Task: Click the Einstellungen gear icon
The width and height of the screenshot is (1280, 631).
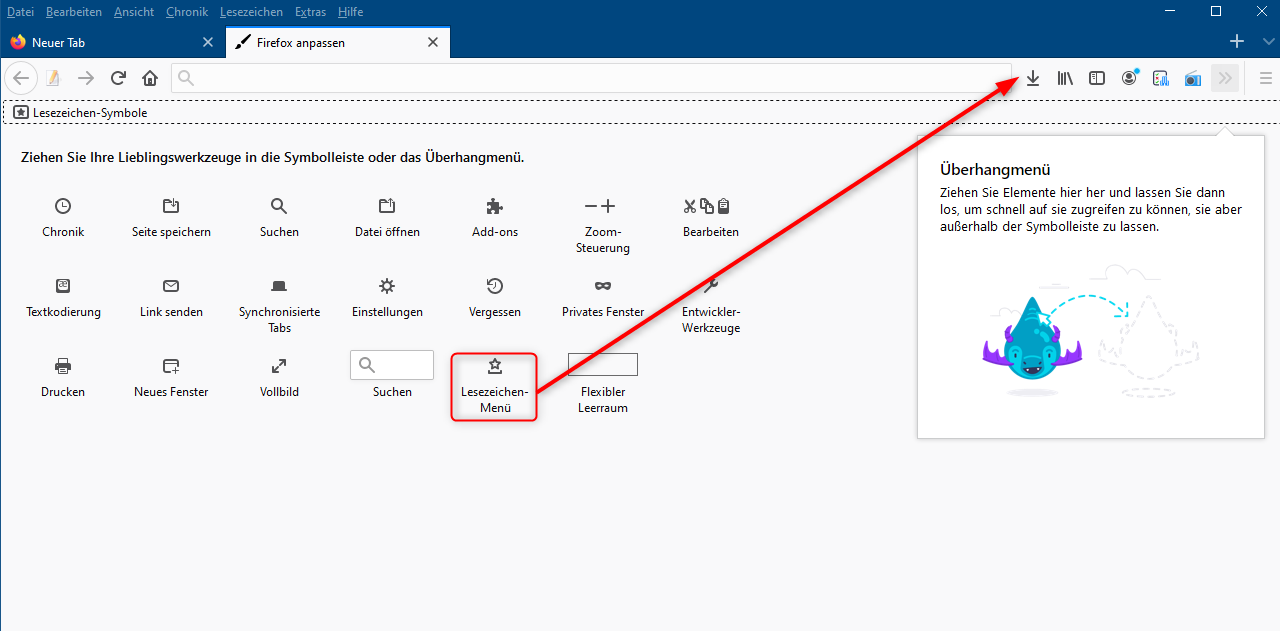Action: tap(387, 286)
